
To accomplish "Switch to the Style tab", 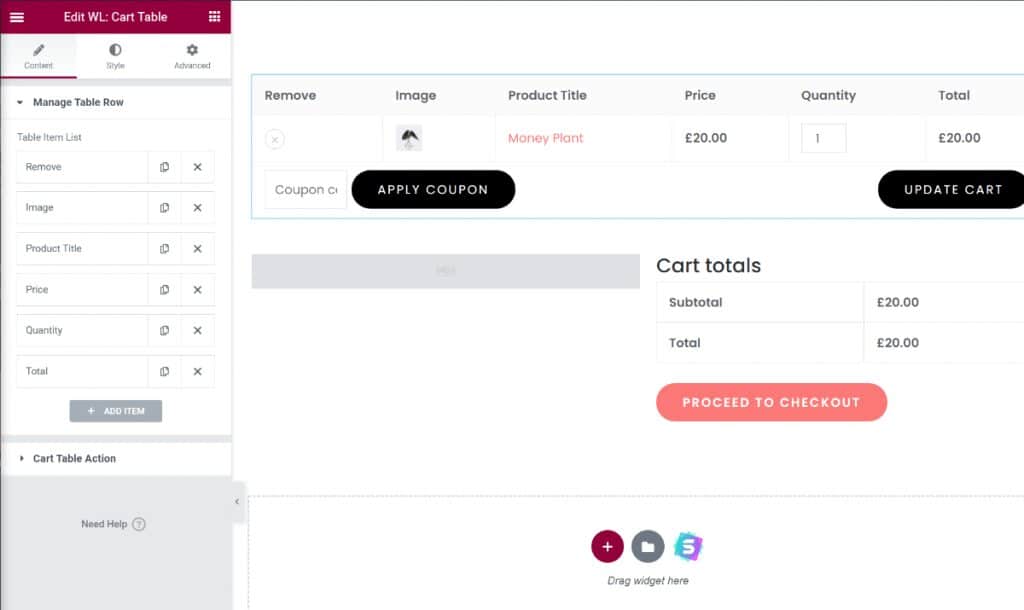I will (x=115, y=57).
